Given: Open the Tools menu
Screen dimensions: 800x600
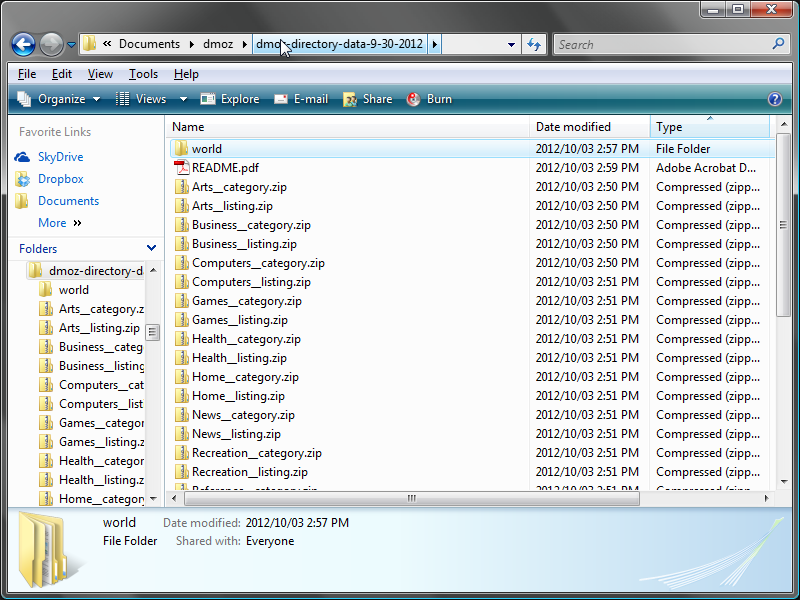Looking at the screenshot, I should [x=143, y=74].
